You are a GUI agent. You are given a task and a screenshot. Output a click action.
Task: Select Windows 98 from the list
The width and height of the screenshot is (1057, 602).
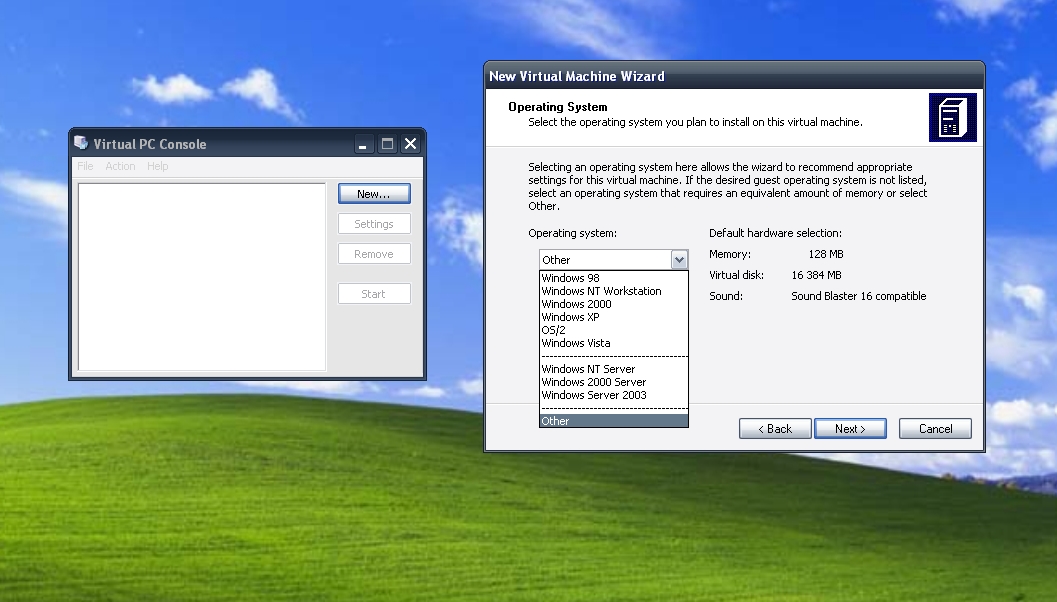coord(613,278)
